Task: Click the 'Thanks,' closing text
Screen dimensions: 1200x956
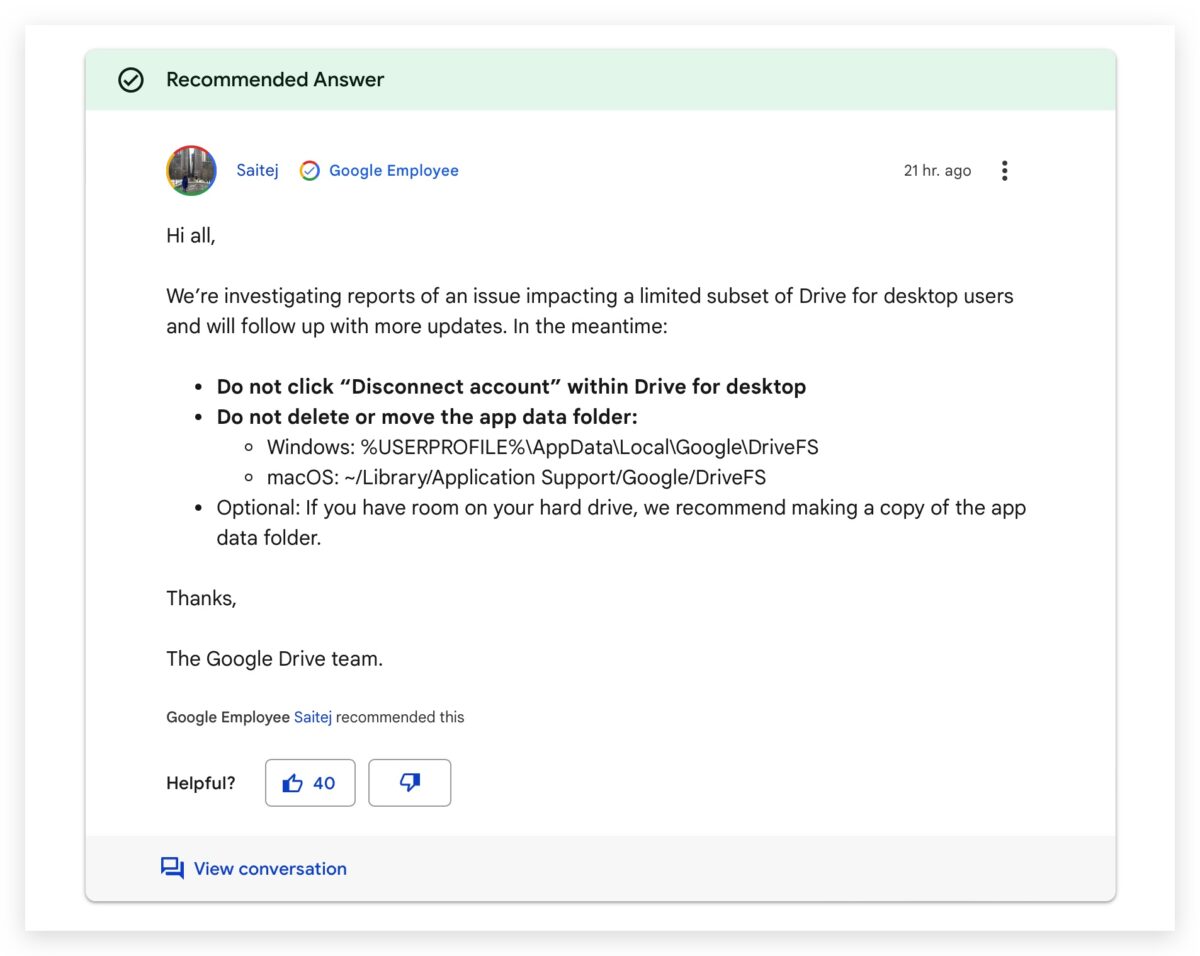Action: [x=201, y=599]
